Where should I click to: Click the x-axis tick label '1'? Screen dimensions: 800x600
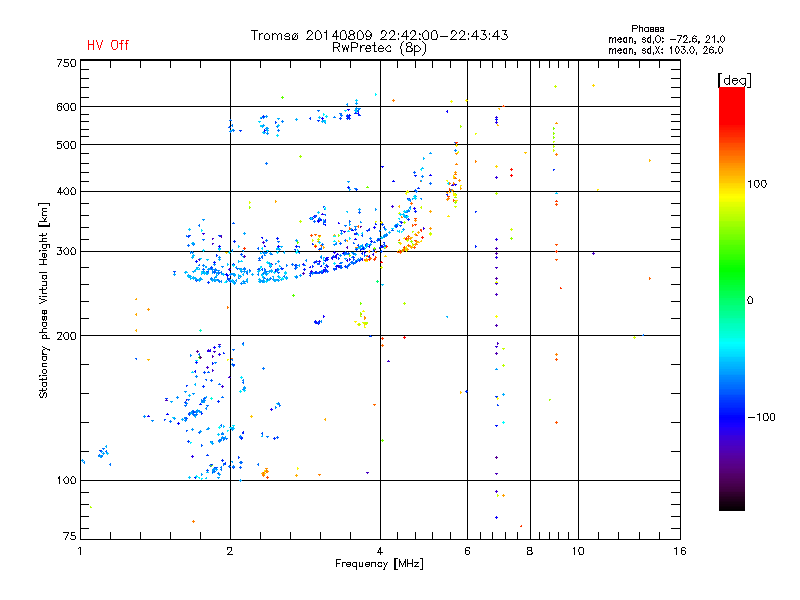80,551
